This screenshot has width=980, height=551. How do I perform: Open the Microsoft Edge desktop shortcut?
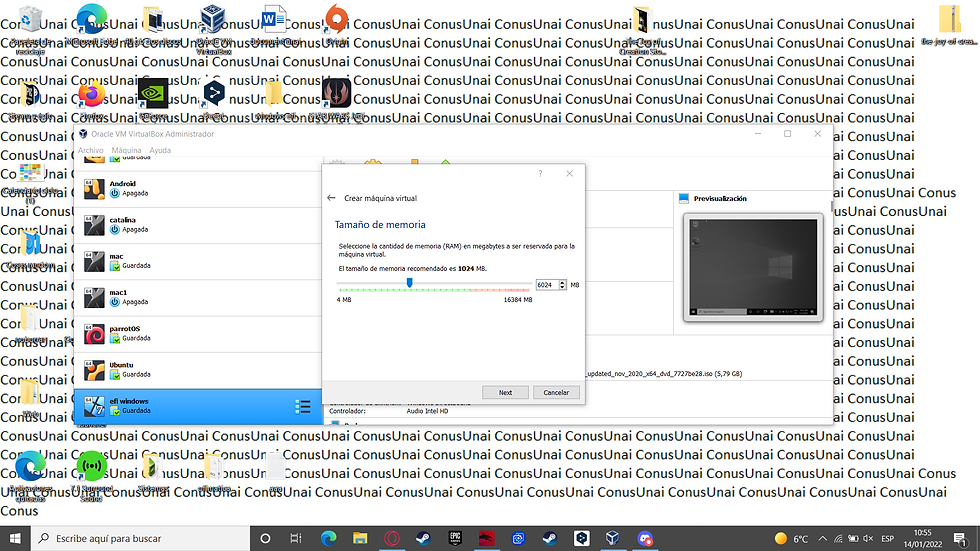[91, 25]
